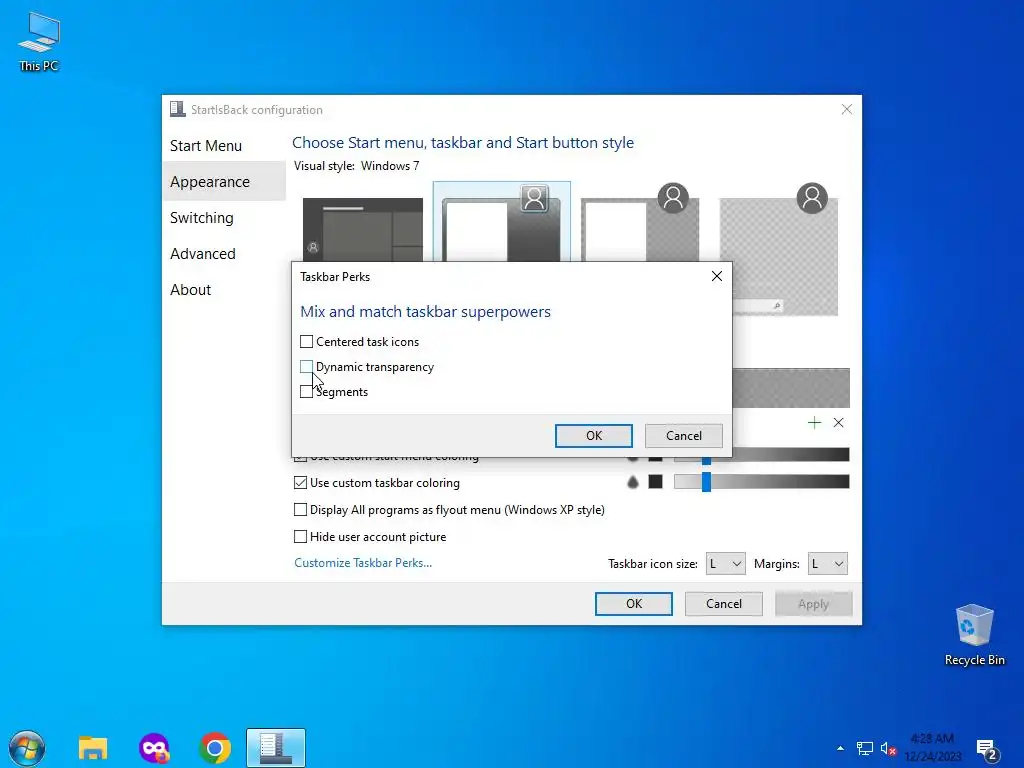Open the Recycle Bin desktop icon

point(974,635)
